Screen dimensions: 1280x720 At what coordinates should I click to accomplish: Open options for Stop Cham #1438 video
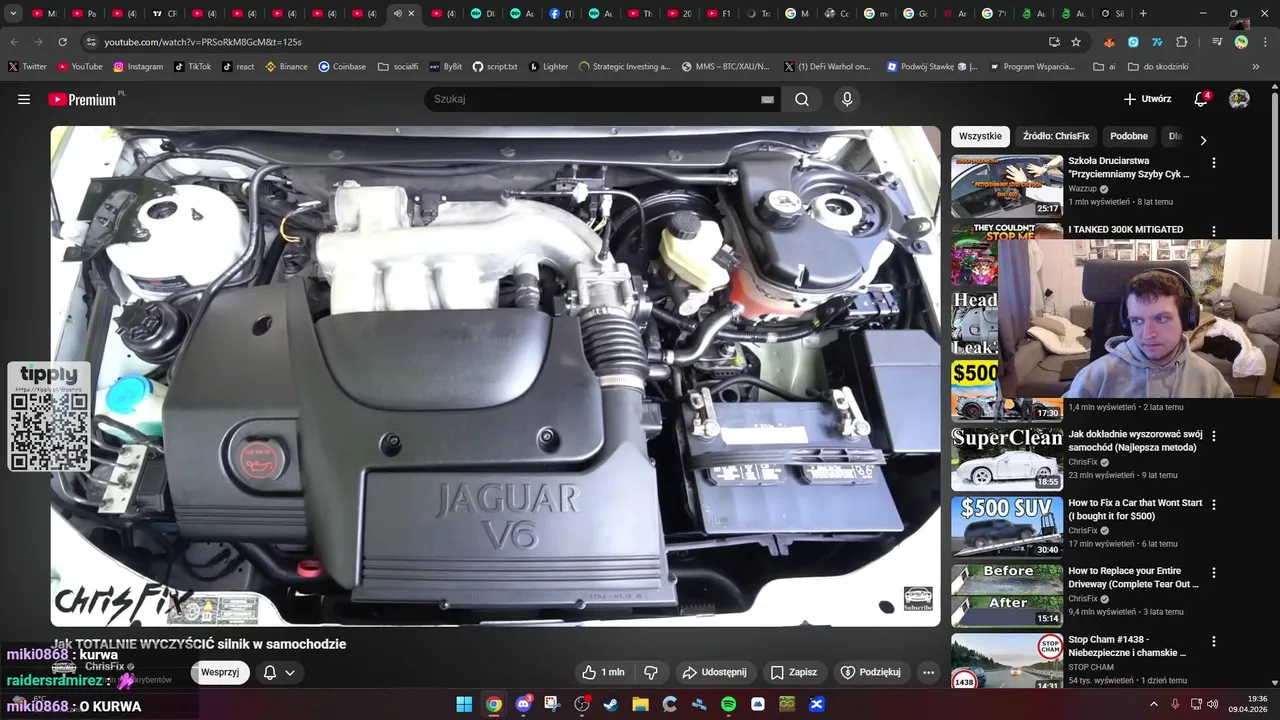coord(1214,641)
